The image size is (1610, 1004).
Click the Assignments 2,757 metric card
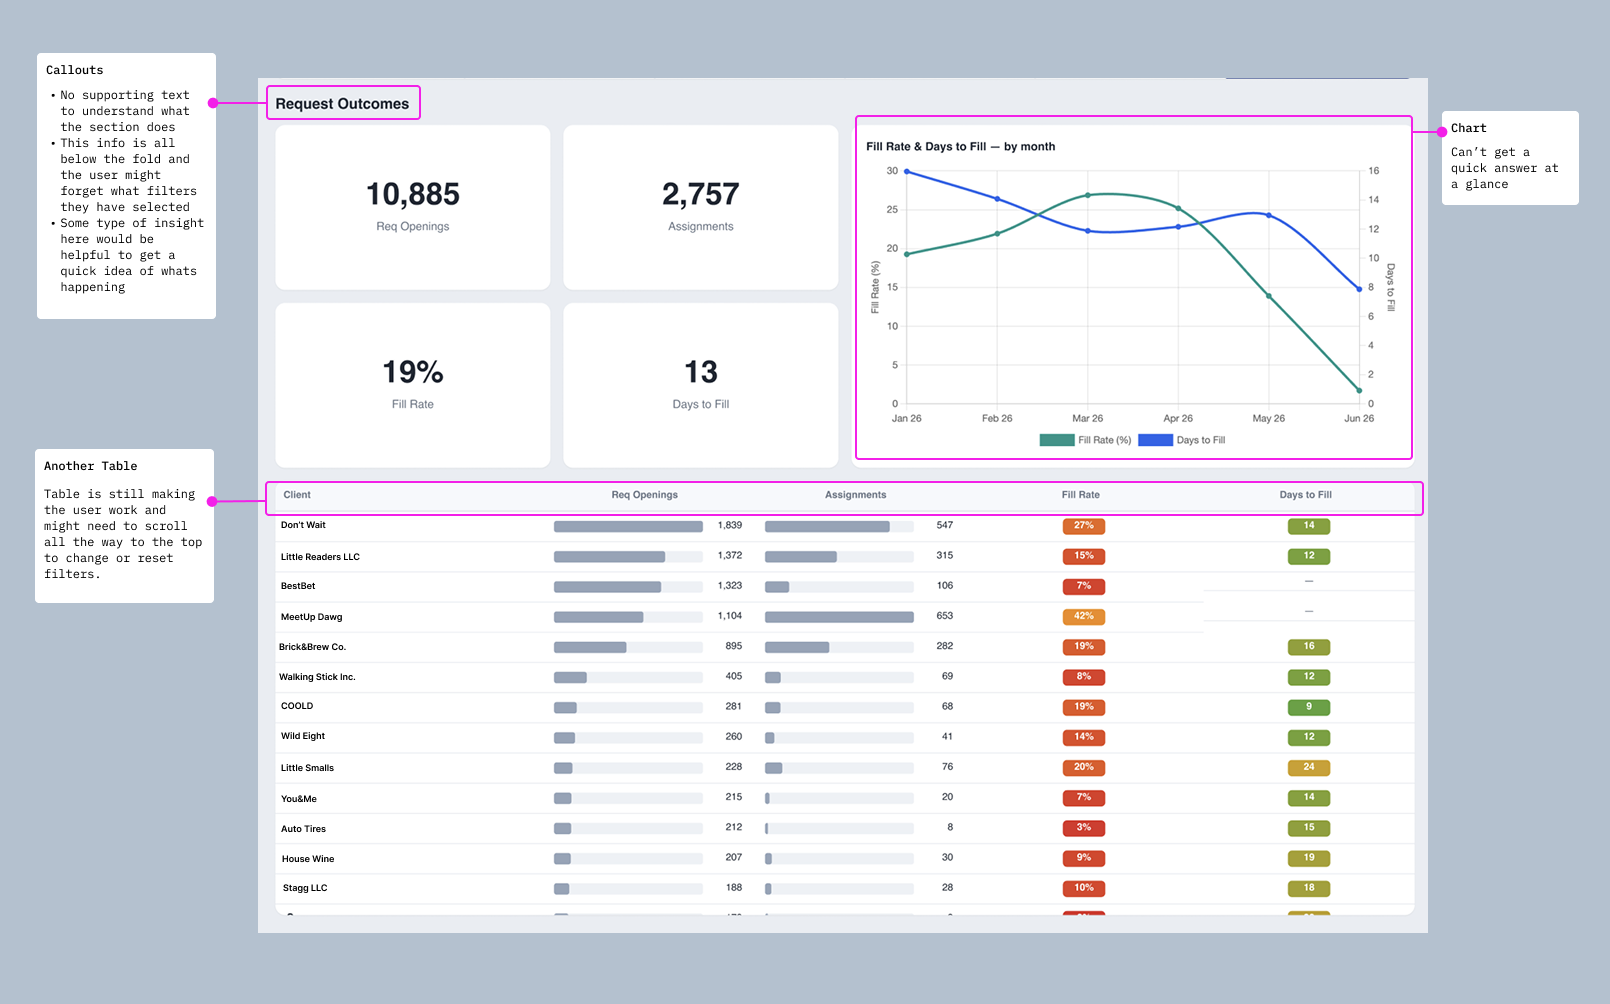[x=701, y=207]
